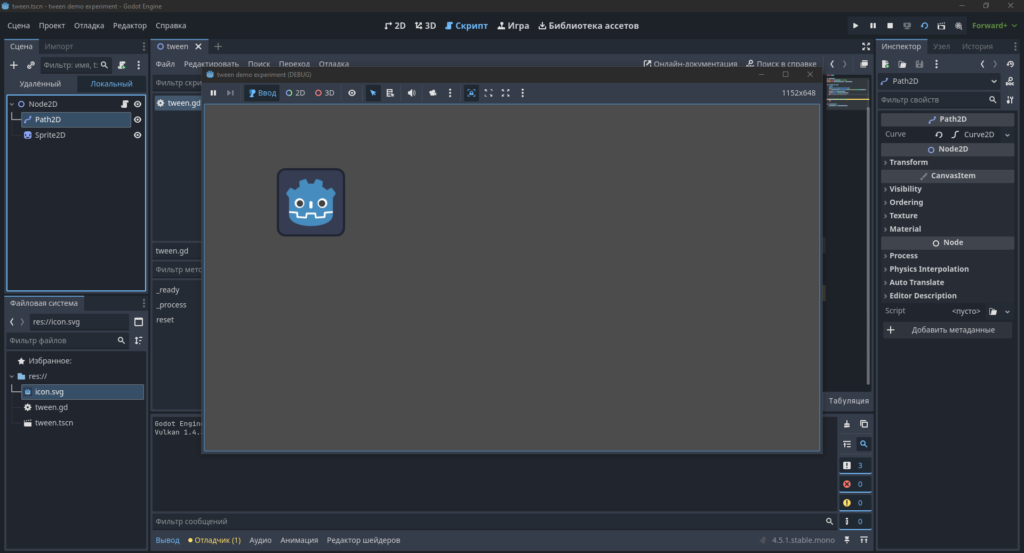The image size is (1024, 553).
Task: Open object history icon in Inspector
Action: [x=1010, y=64]
